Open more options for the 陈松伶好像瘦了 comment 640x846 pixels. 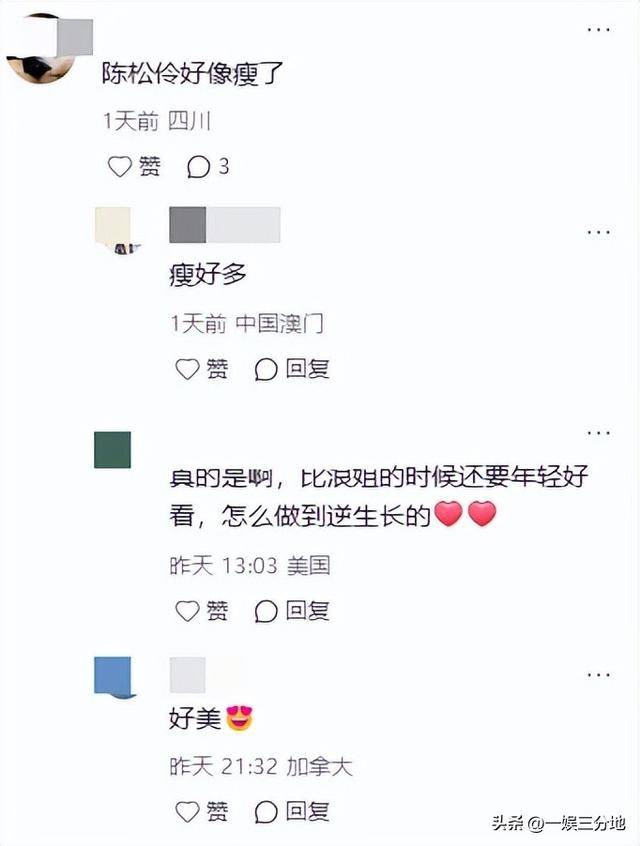point(598,30)
